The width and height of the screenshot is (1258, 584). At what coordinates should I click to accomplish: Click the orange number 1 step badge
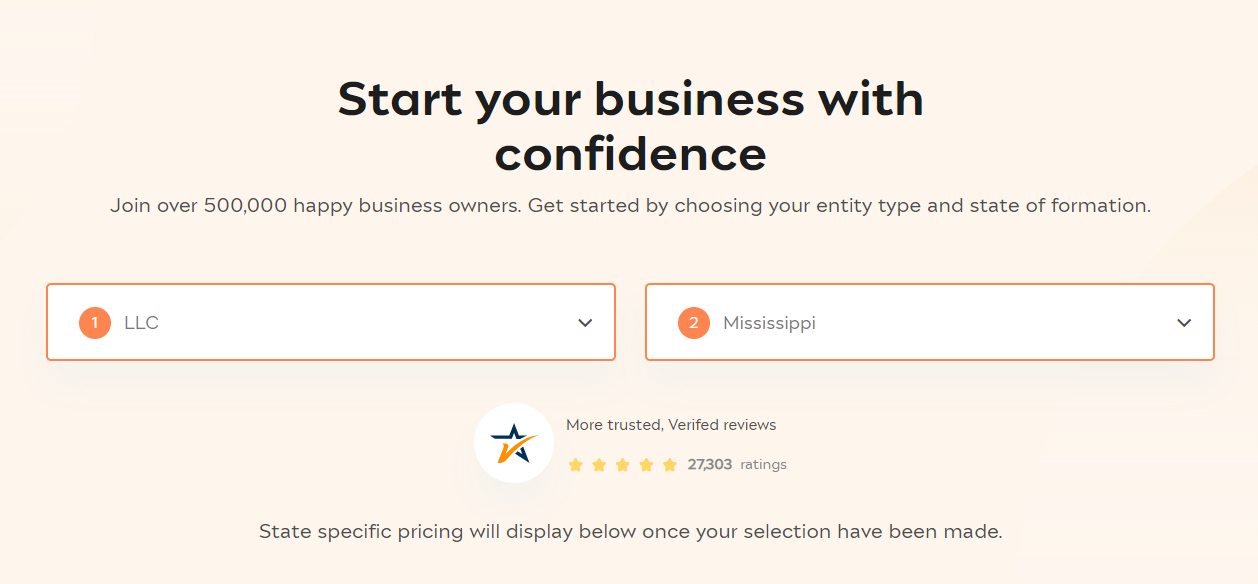point(95,323)
